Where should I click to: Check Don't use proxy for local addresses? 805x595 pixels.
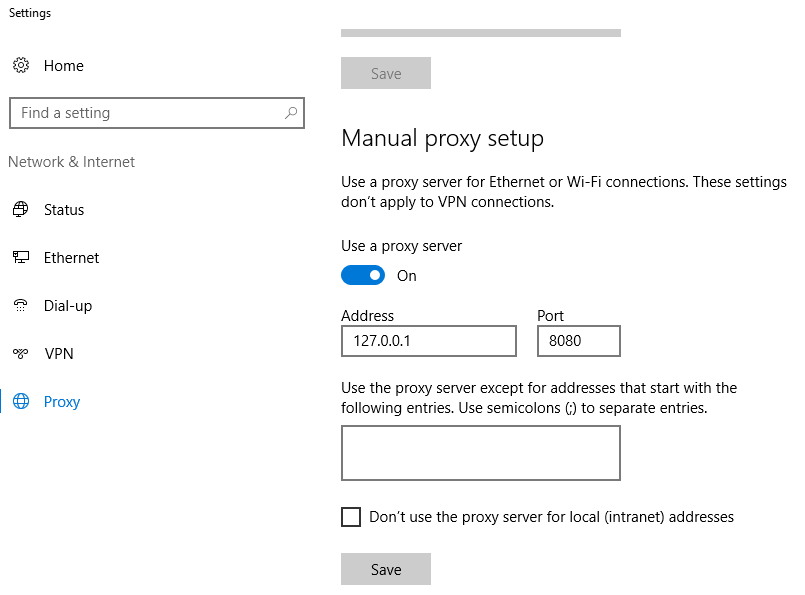(351, 517)
